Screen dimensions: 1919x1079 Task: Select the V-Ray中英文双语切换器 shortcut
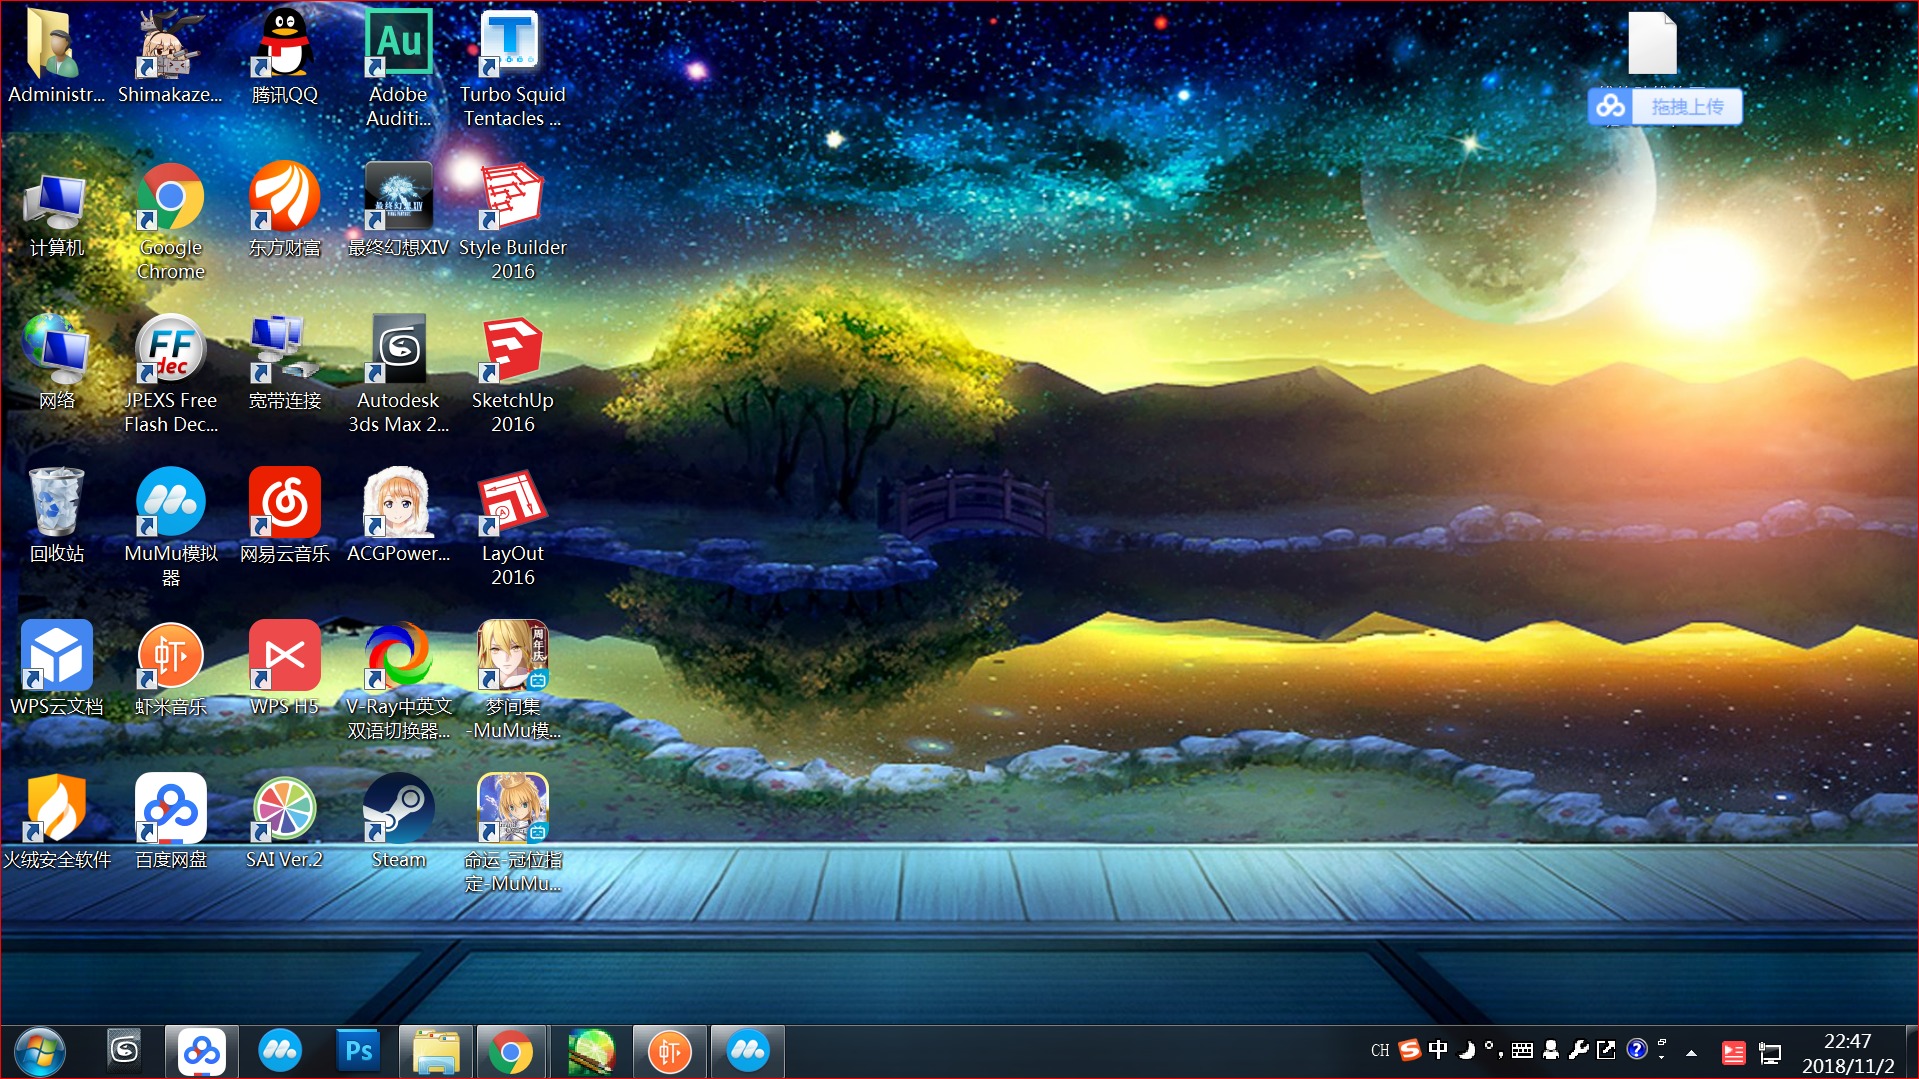(398, 680)
